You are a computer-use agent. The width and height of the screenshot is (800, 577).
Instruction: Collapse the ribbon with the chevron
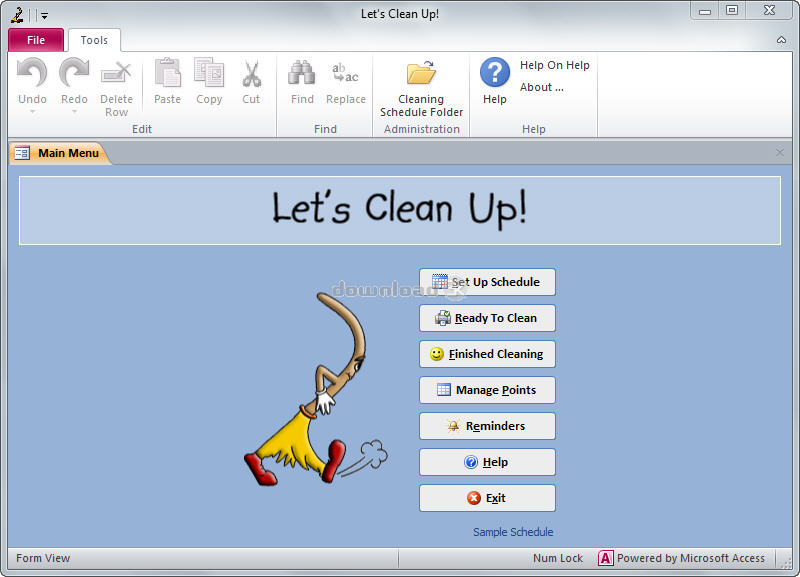781,40
